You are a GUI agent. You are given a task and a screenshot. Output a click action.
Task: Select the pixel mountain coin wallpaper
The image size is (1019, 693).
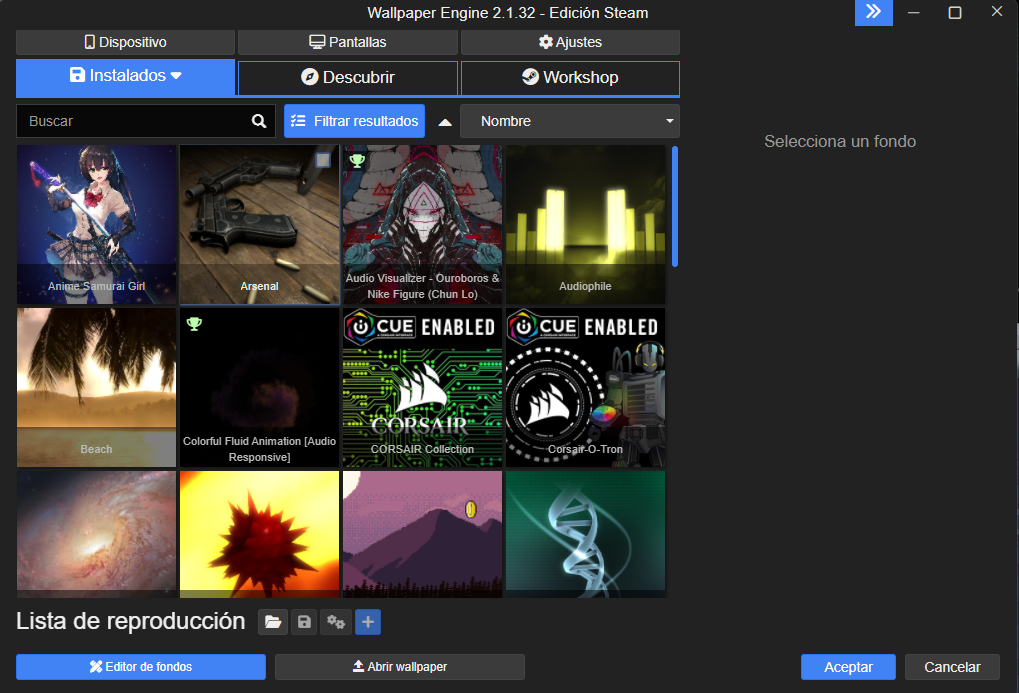[422, 534]
